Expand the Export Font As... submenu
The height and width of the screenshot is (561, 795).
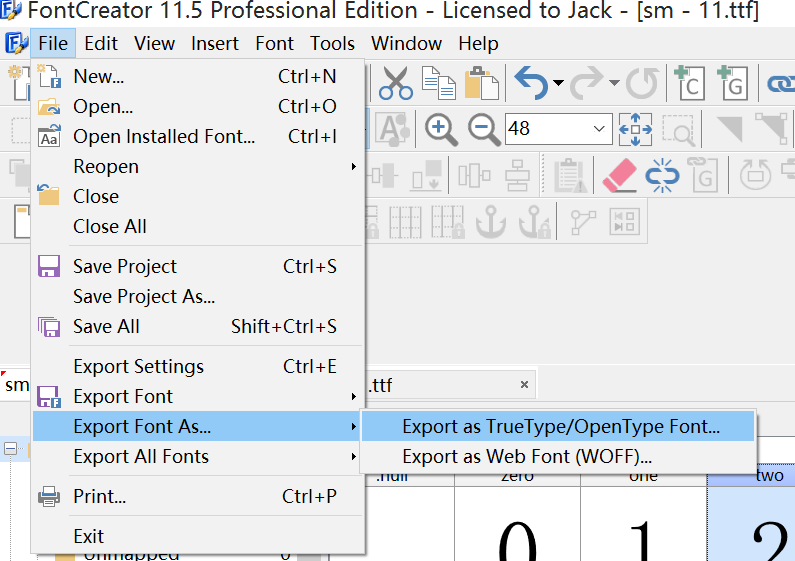(198, 426)
